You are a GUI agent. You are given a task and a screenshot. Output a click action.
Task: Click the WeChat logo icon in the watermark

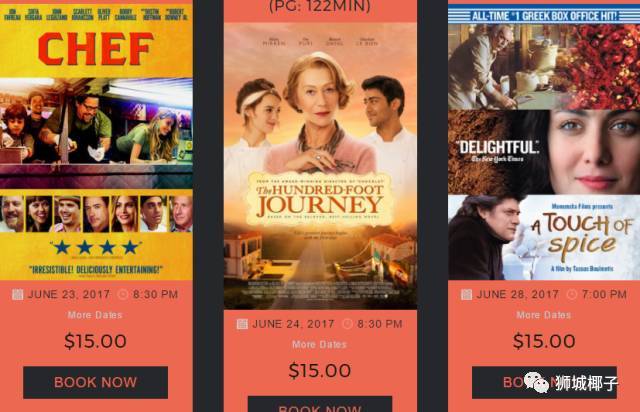point(537,382)
